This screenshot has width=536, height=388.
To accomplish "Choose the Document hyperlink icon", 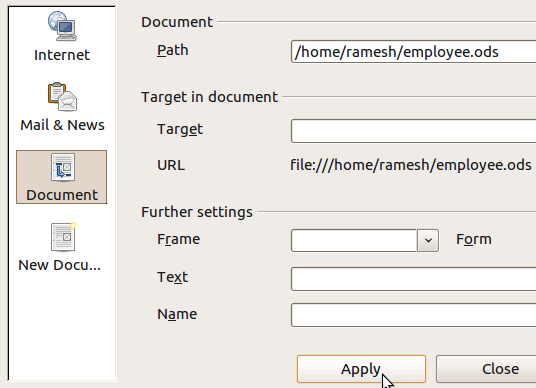I will pos(63,168).
